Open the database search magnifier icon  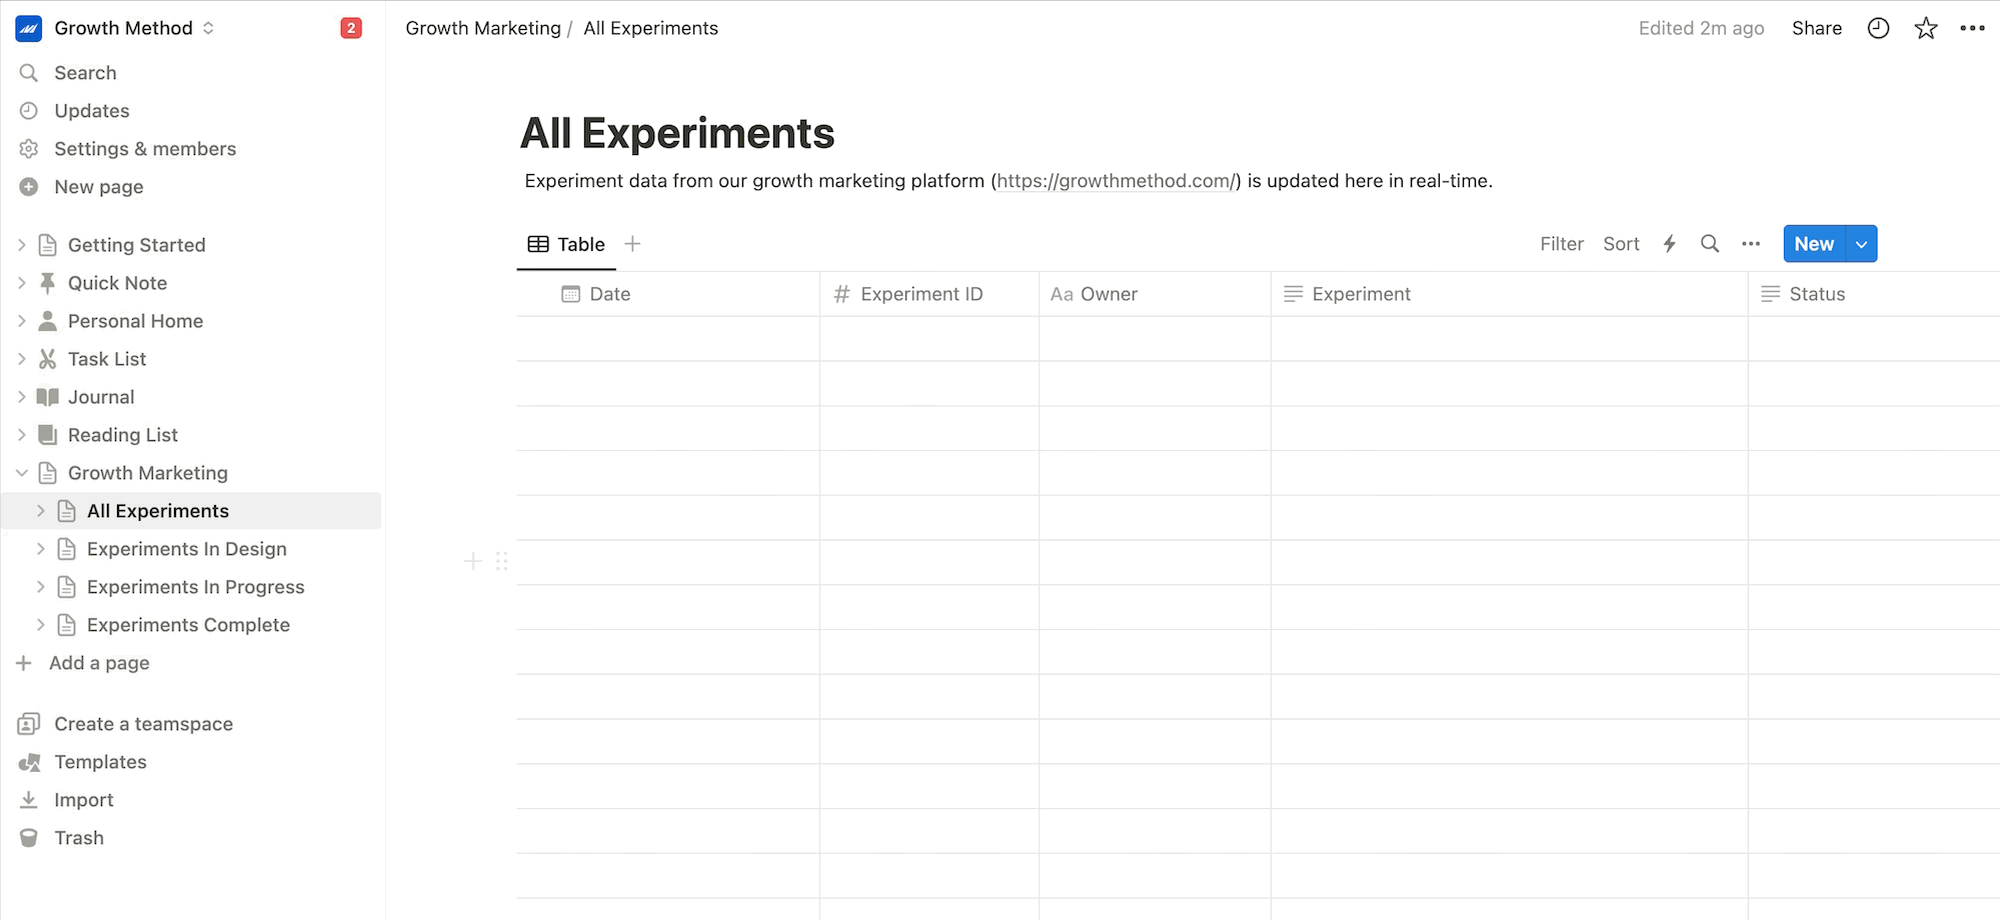coord(1710,244)
